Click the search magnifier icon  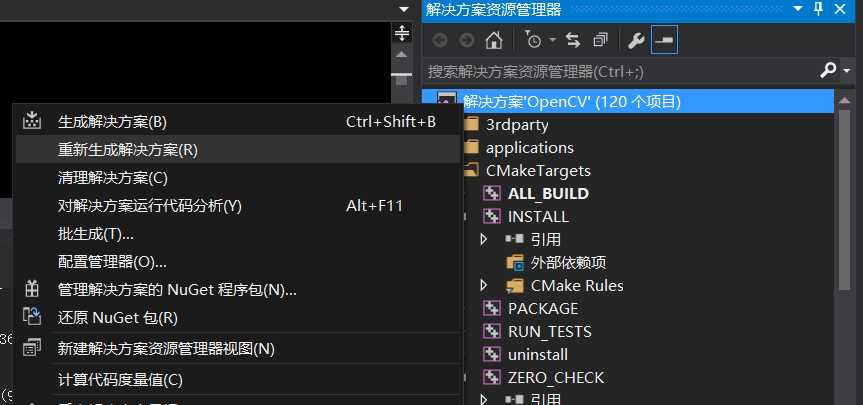(x=828, y=70)
